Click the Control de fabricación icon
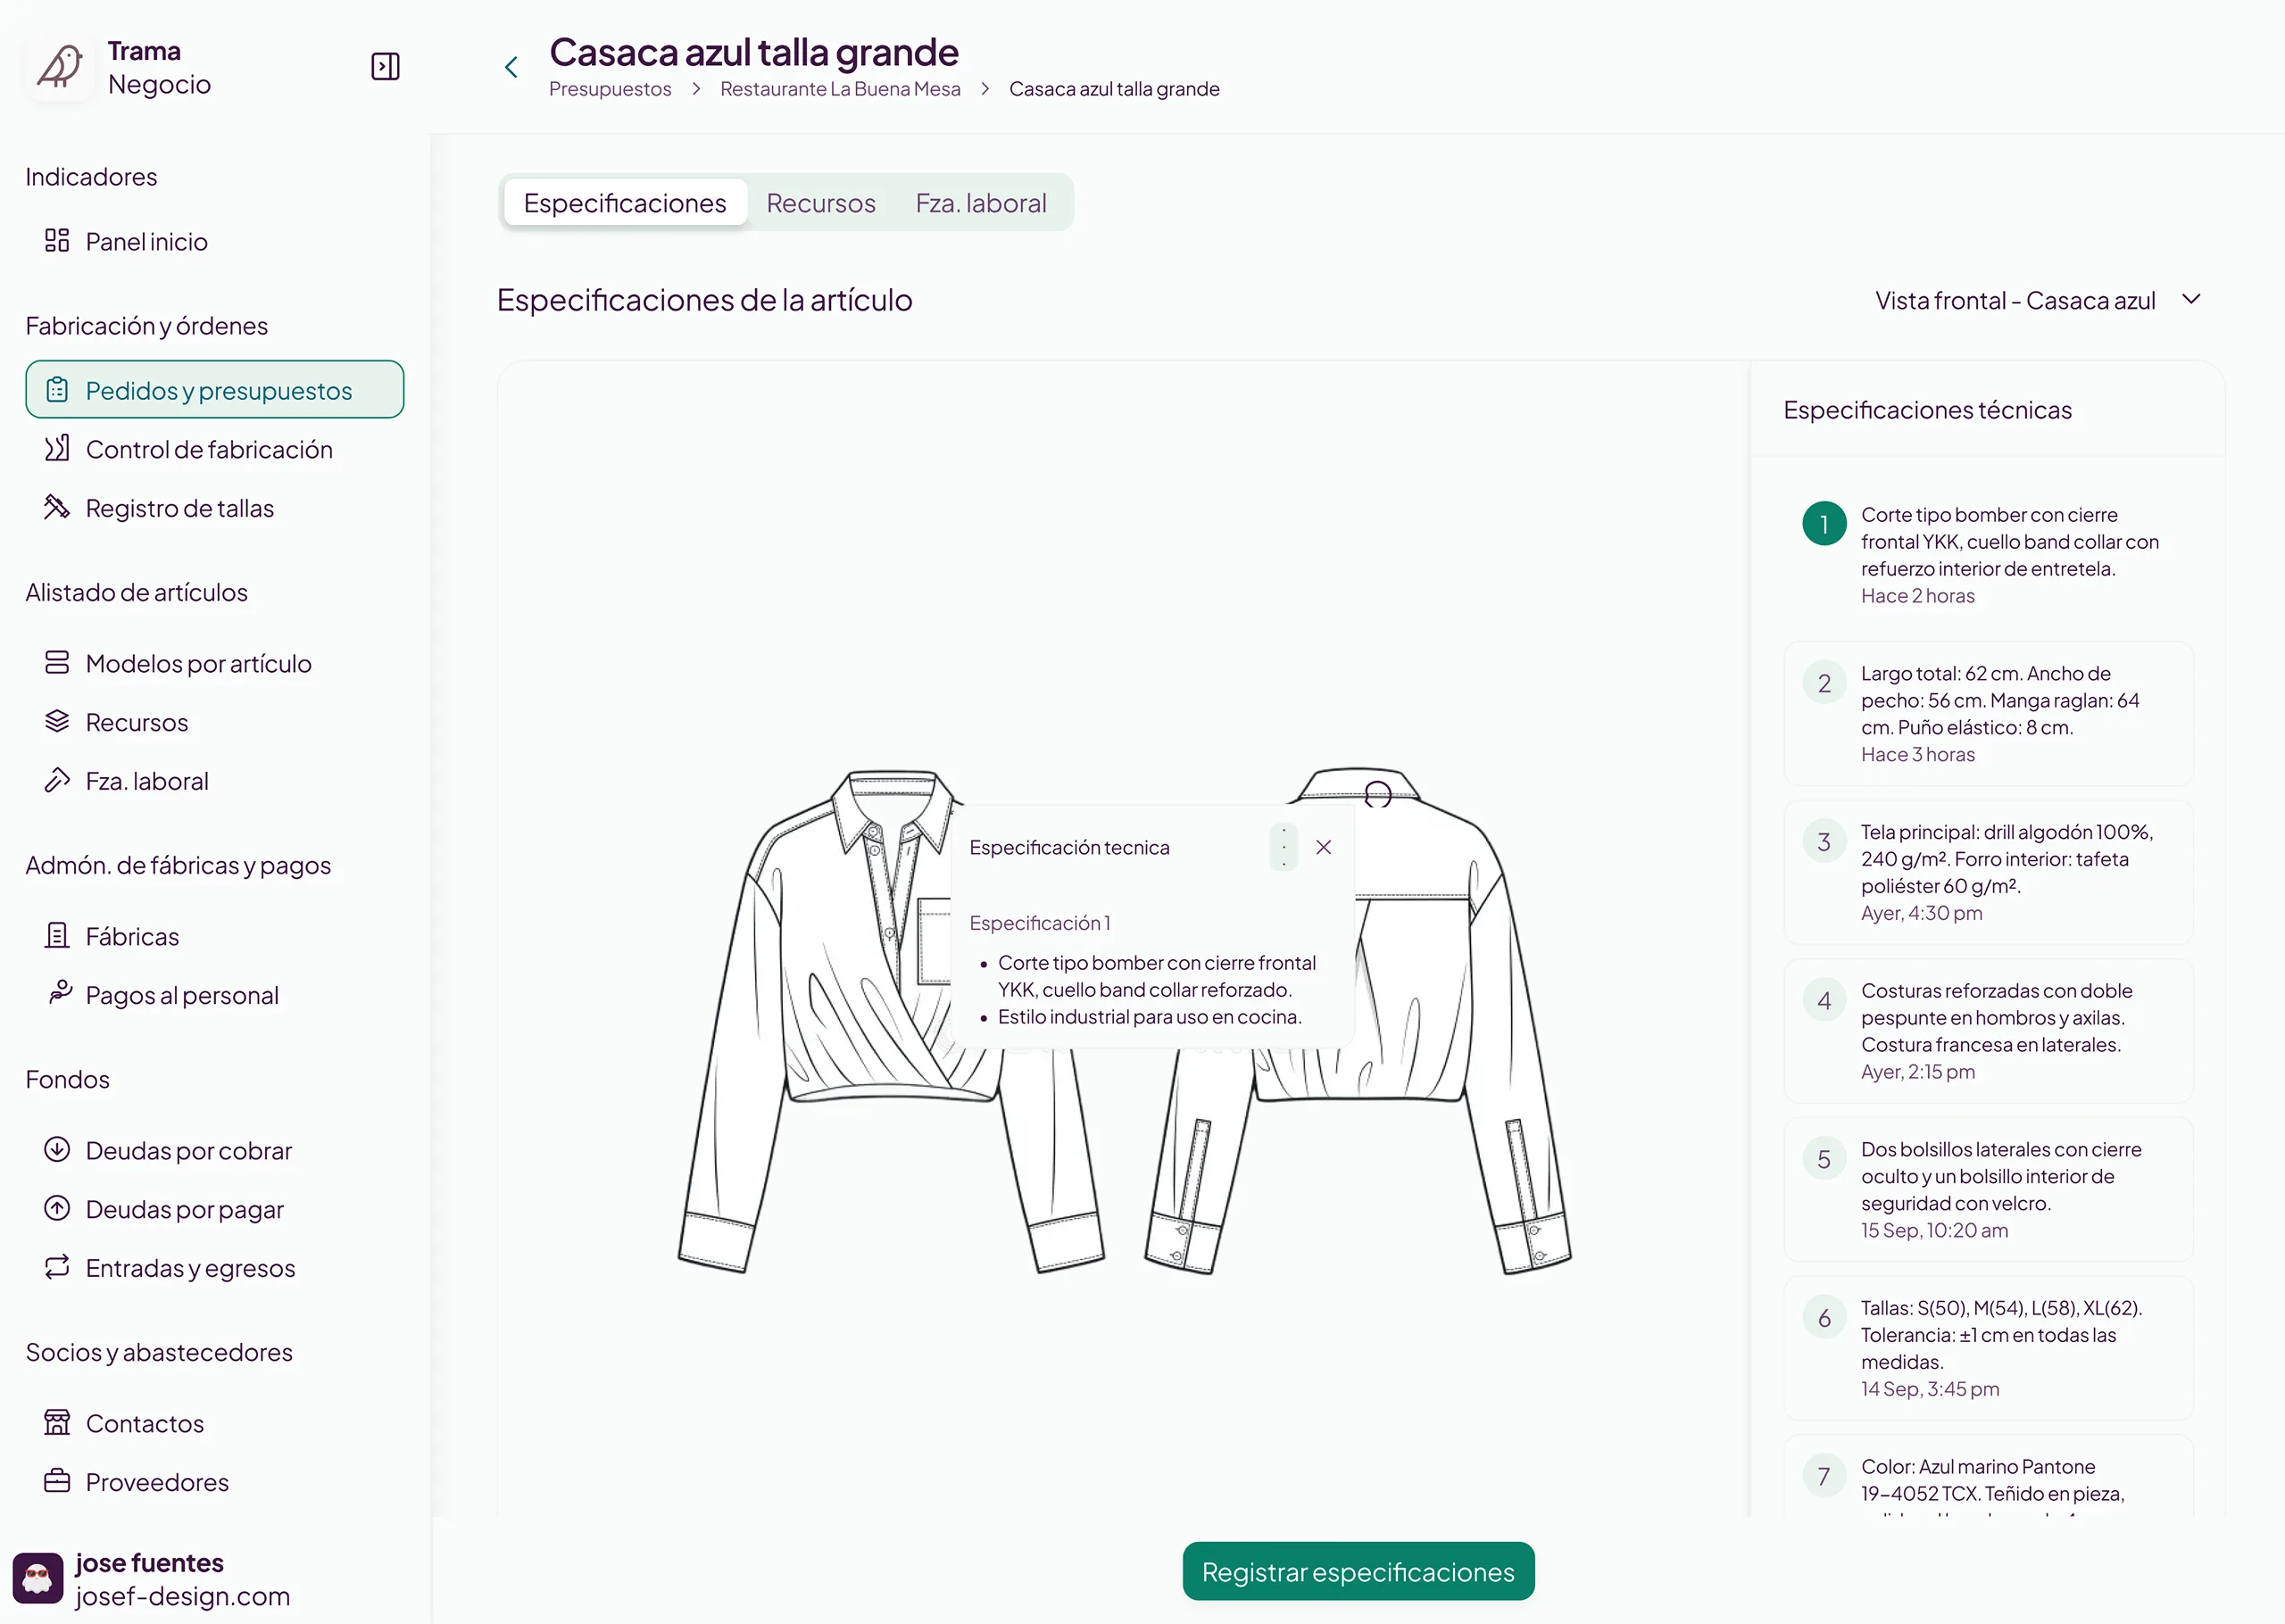The image size is (2285, 1624). coord(57,449)
